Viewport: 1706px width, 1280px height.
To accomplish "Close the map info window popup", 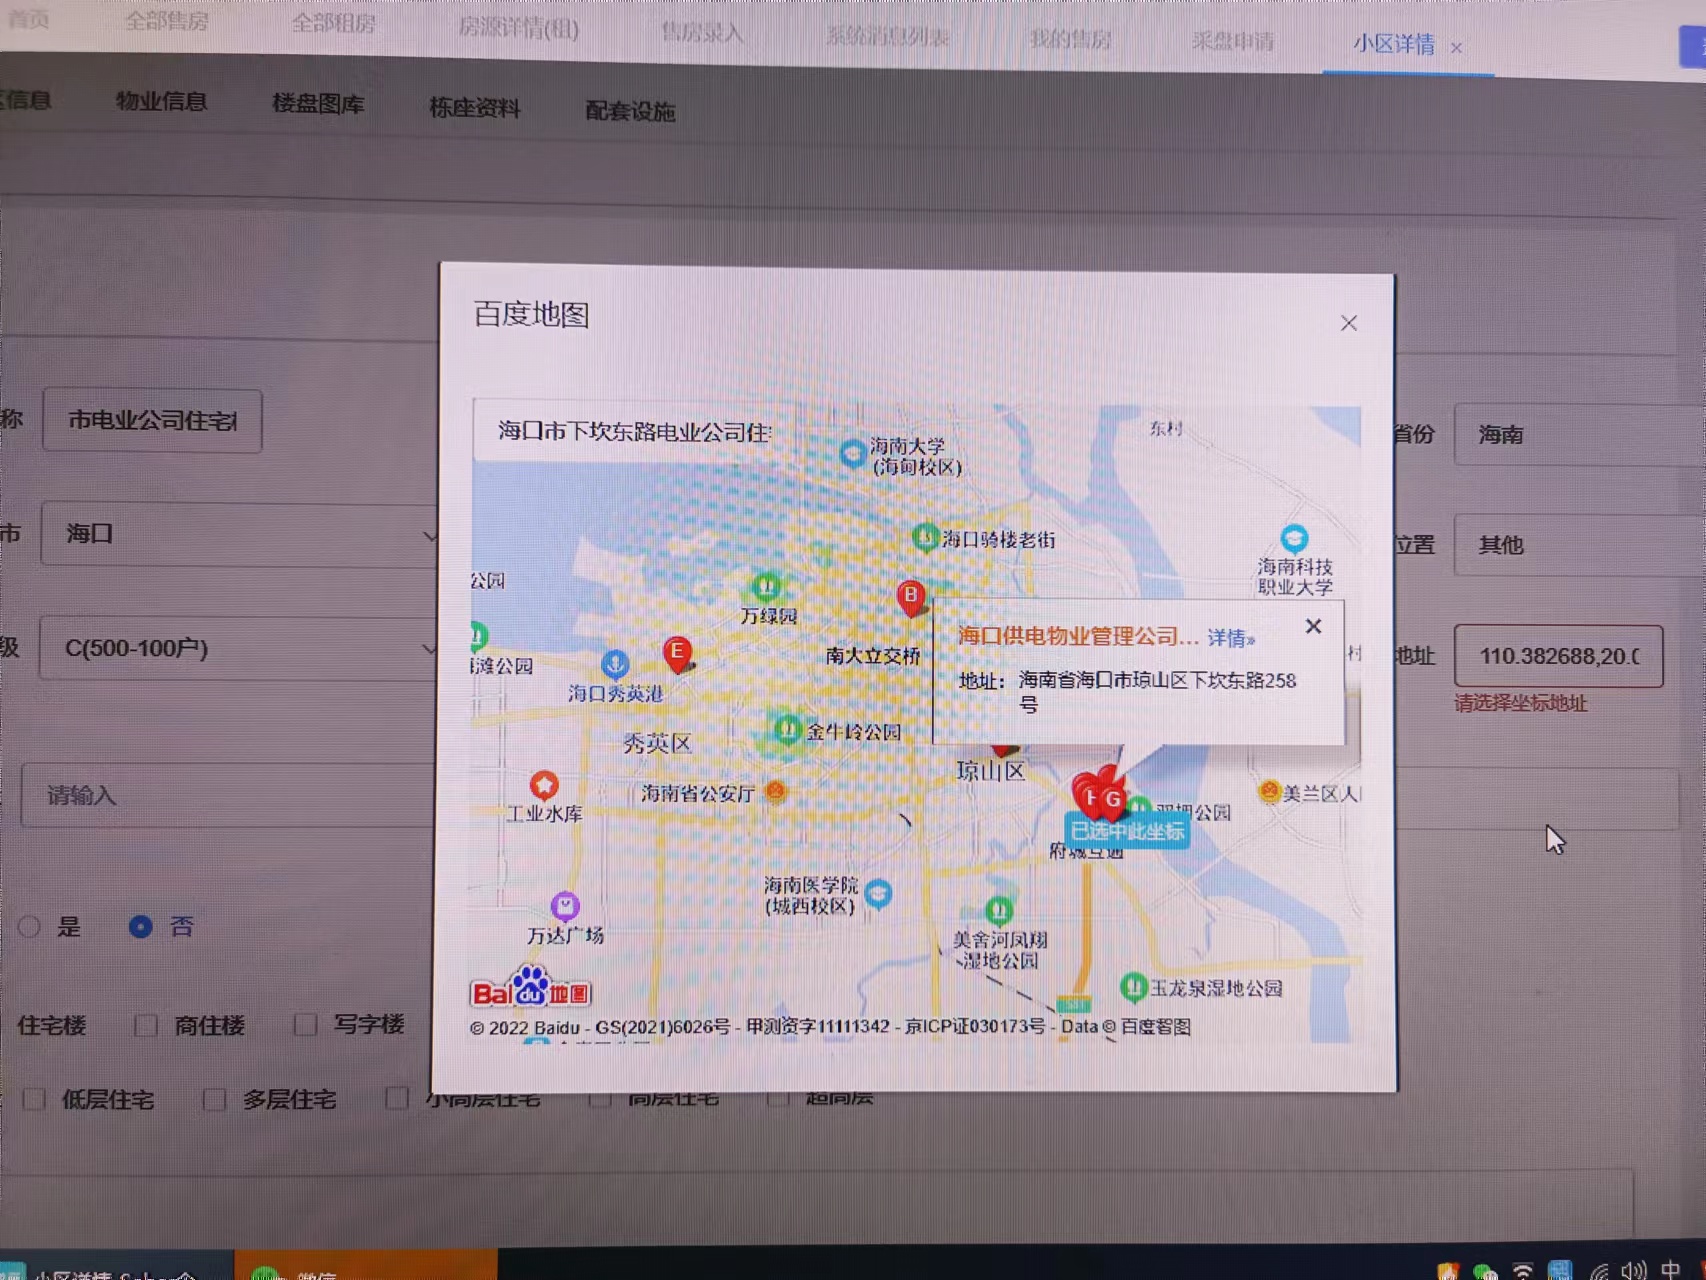I will coord(1313,626).
